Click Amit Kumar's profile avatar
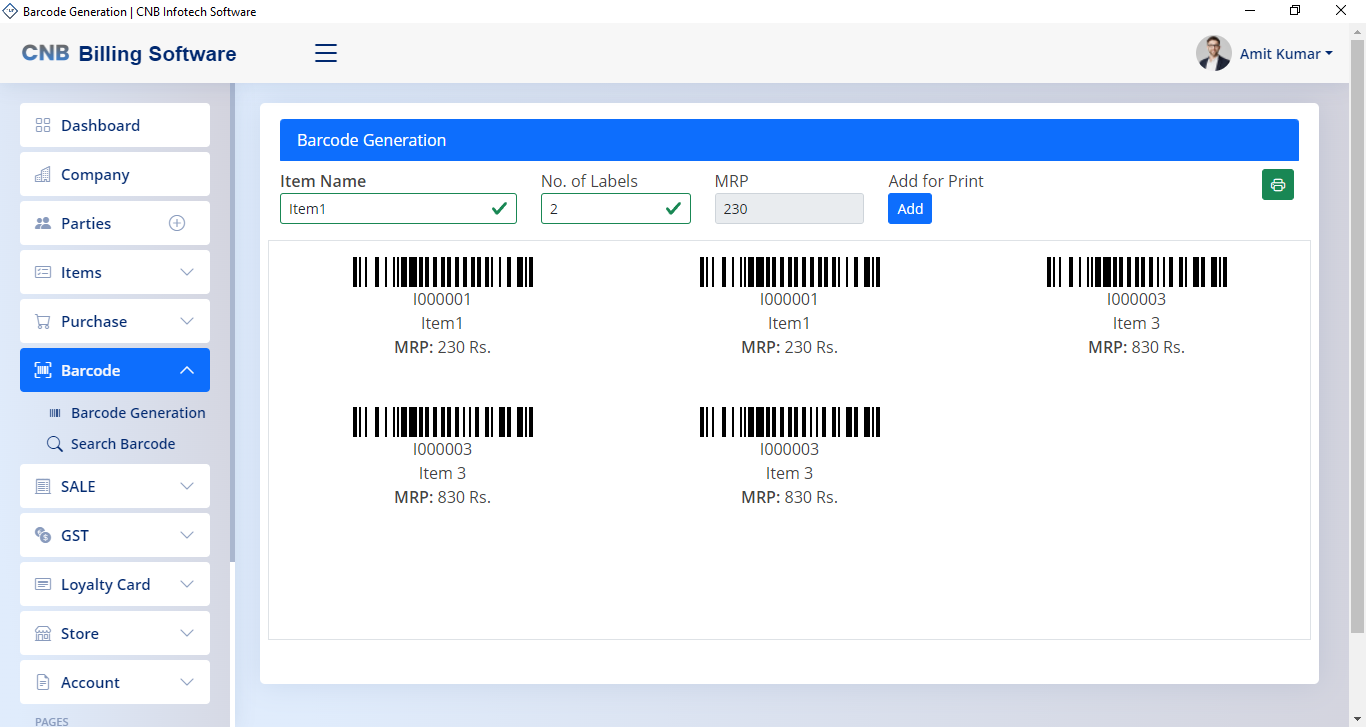The image size is (1366, 727). [1214, 53]
